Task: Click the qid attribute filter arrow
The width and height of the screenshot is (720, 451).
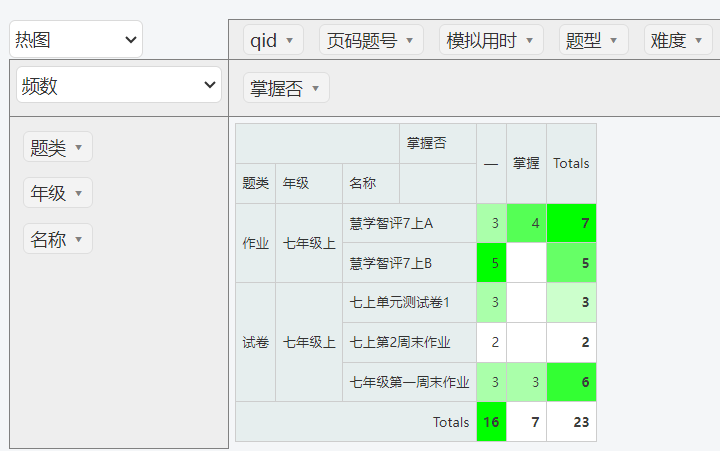Action: tap(289, 41)
